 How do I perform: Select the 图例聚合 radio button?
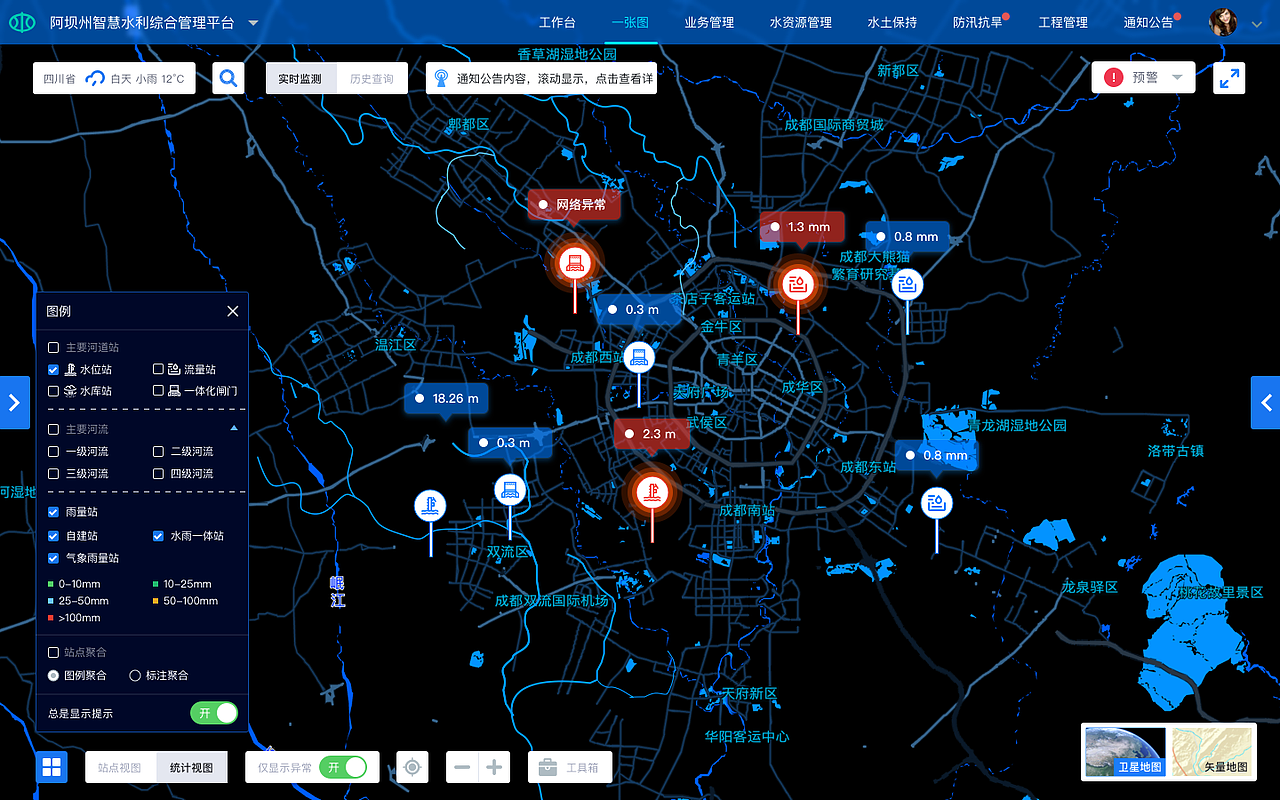click(54, 676)
